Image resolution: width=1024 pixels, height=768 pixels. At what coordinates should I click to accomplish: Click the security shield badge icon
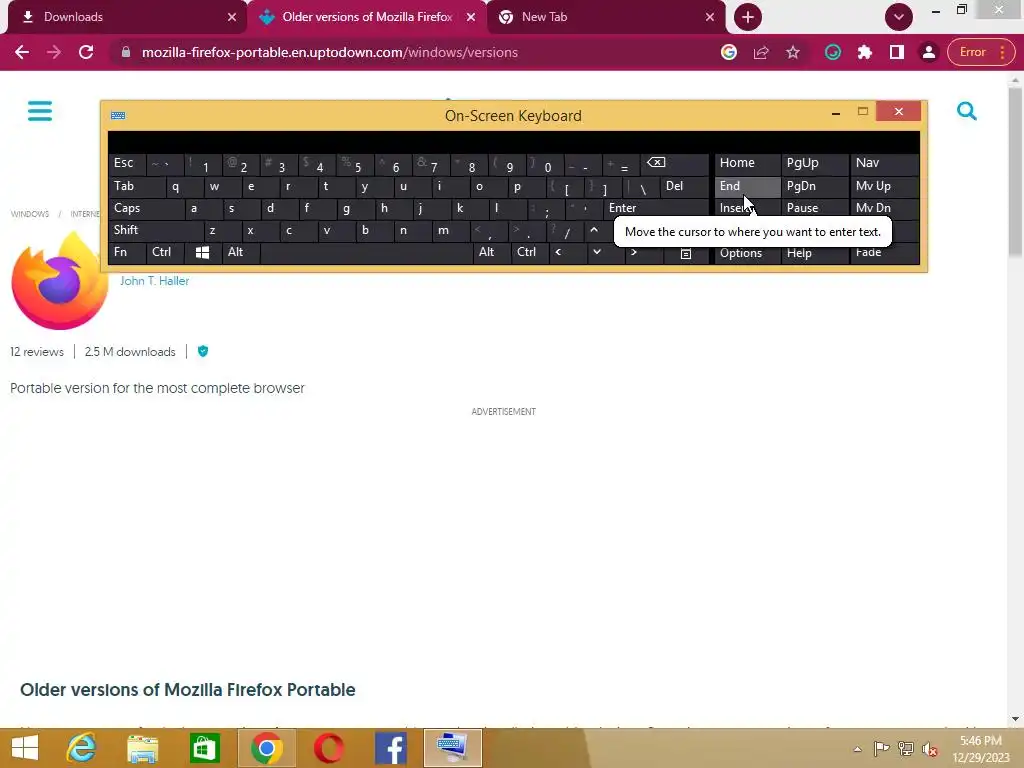pos(203,351)
